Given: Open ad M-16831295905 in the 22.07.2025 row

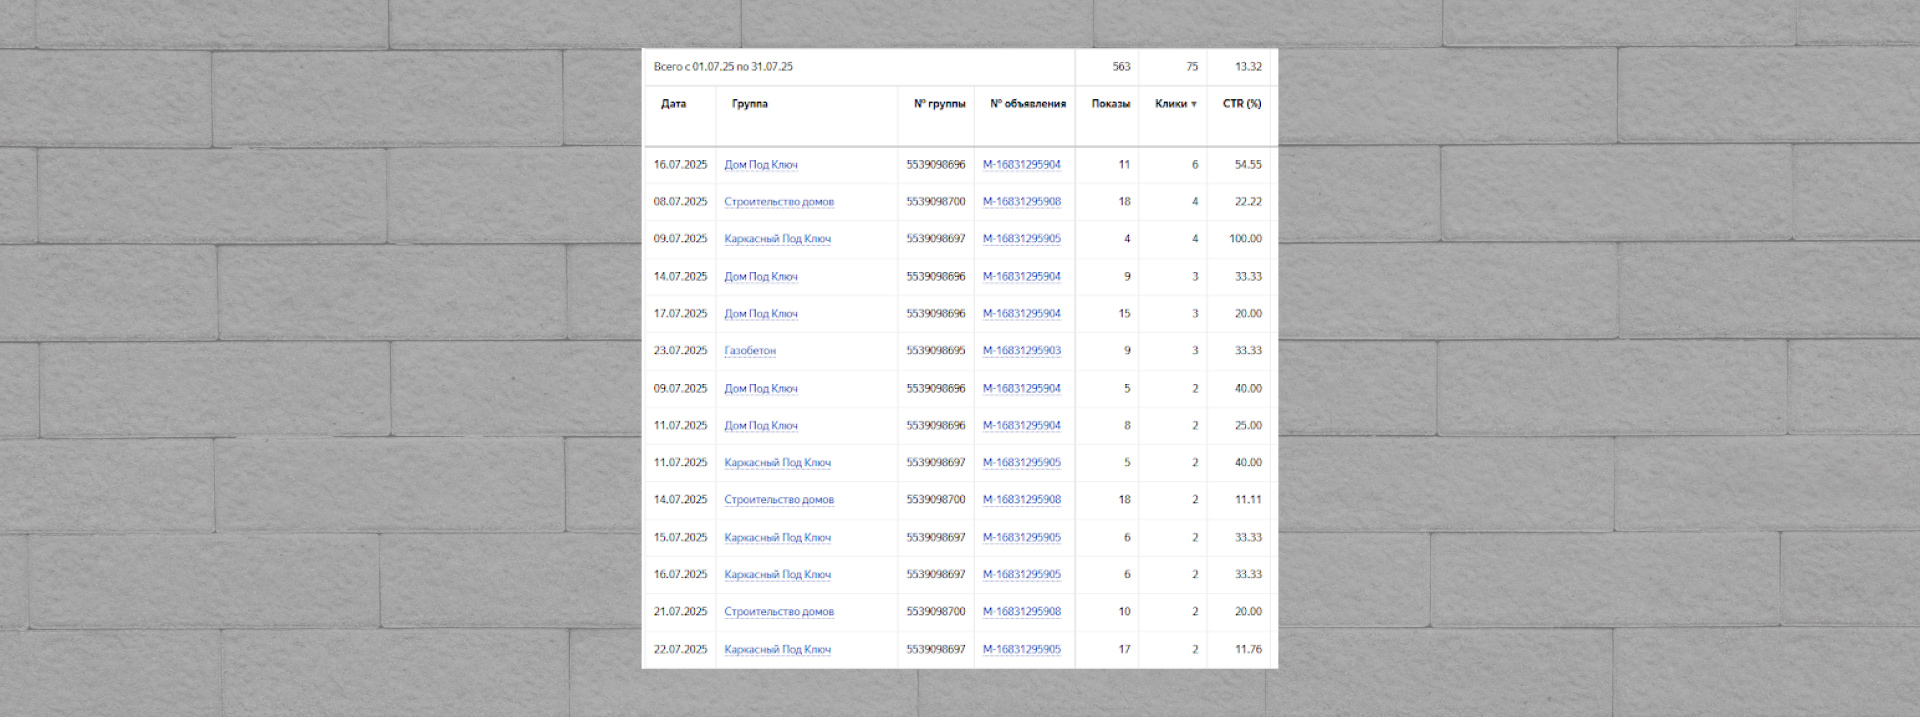Looking at the screenshot, I should pos(1021,650).
